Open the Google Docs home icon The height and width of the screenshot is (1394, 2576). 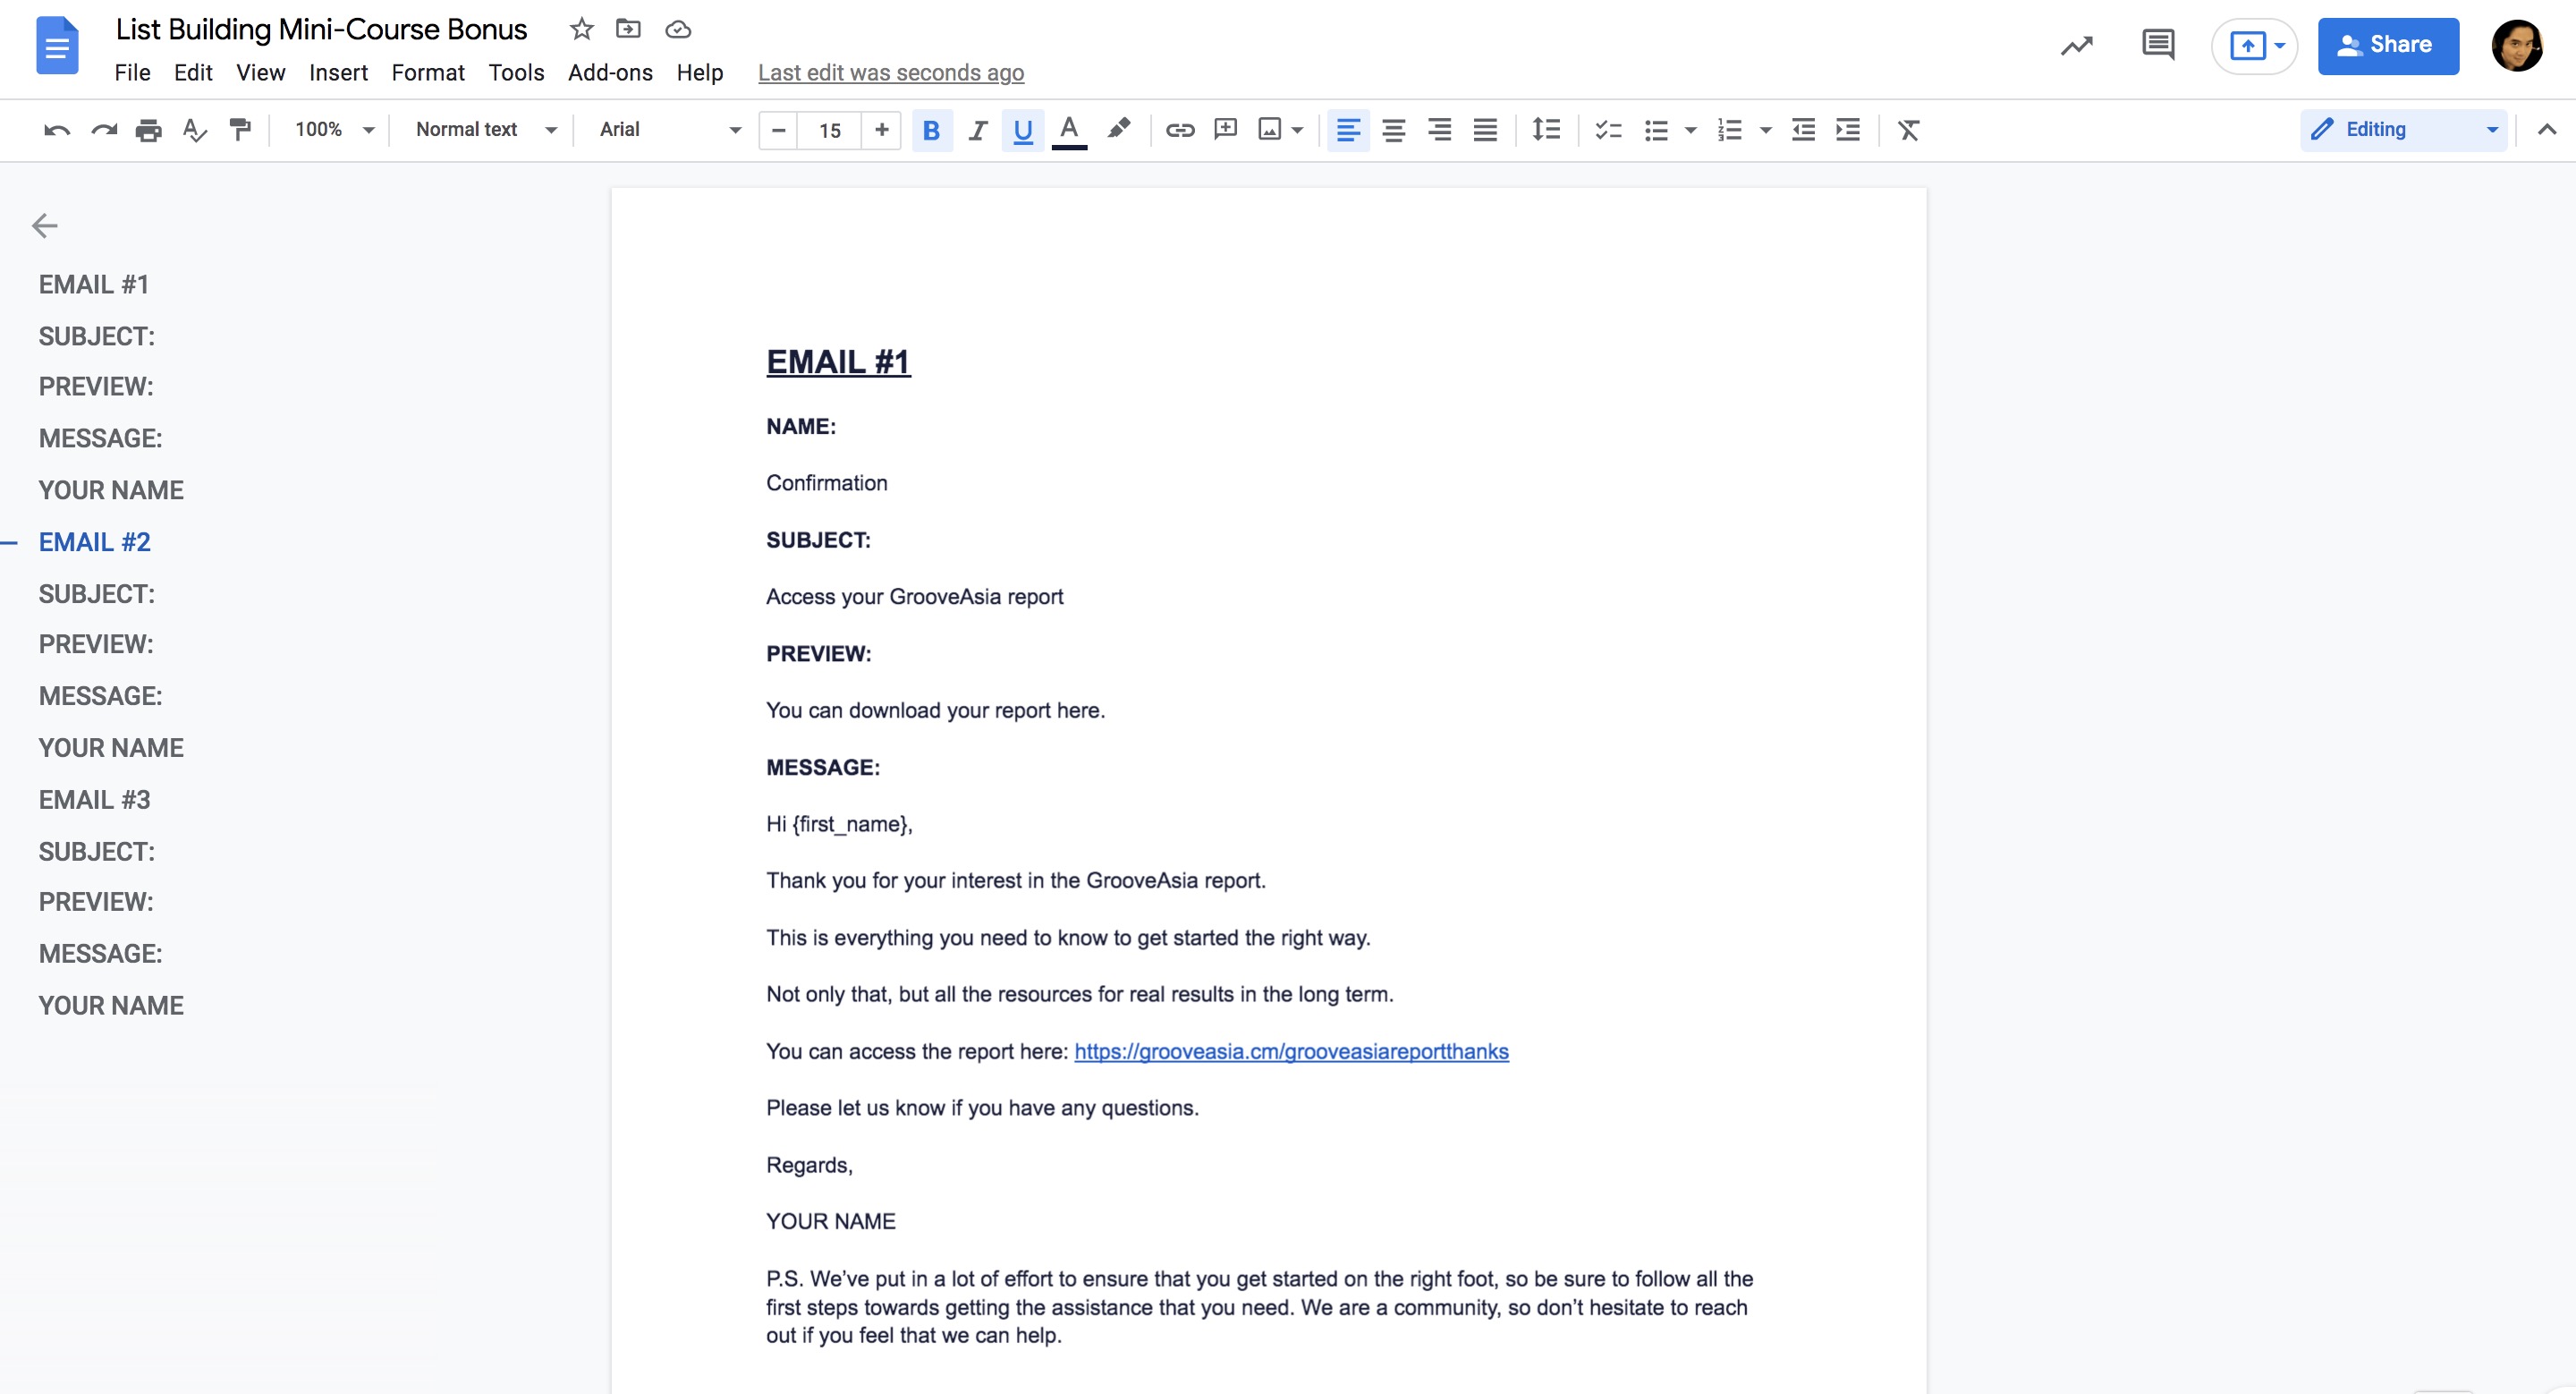pyautogui.click(x=57, y=46)
